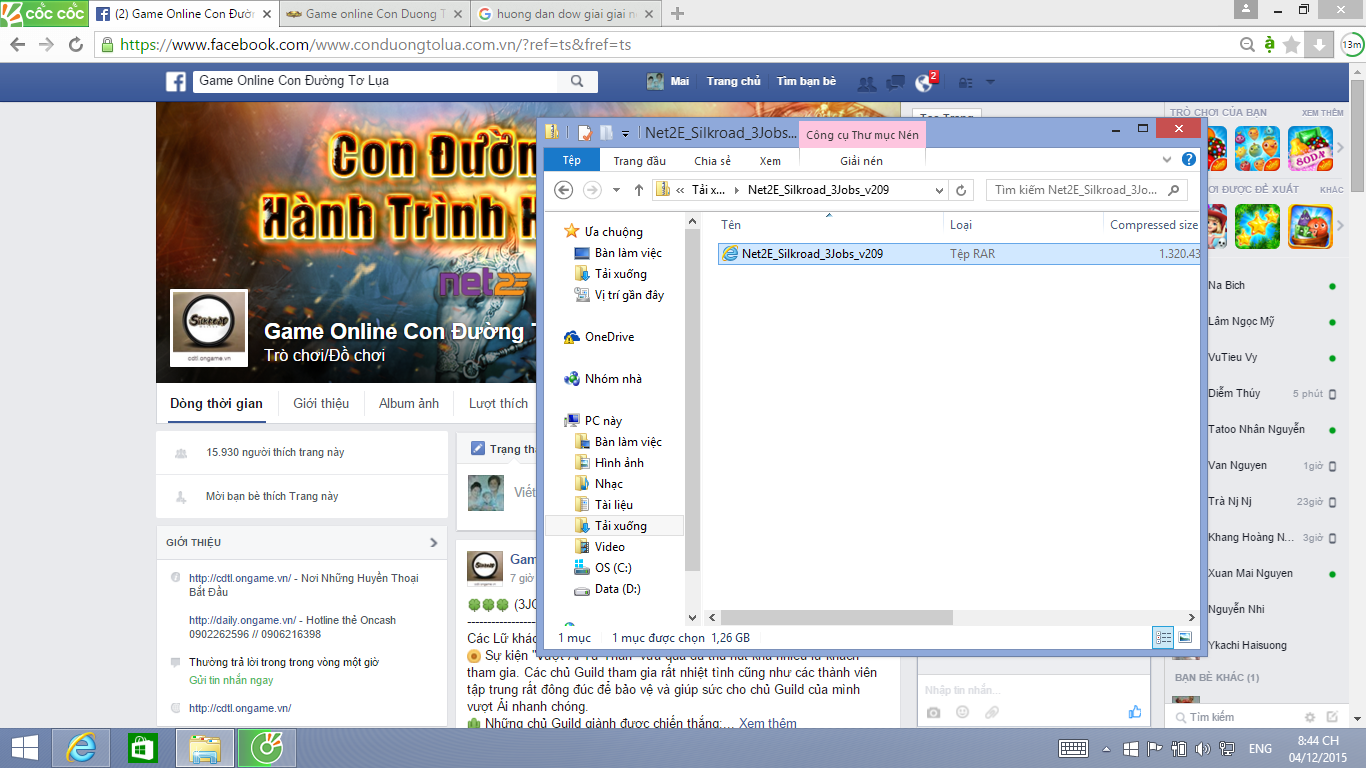Select OneDrive in navigation pane
Image resolution: width=1366 pixels, height=768 pixels.
click(x=609, y=337)
